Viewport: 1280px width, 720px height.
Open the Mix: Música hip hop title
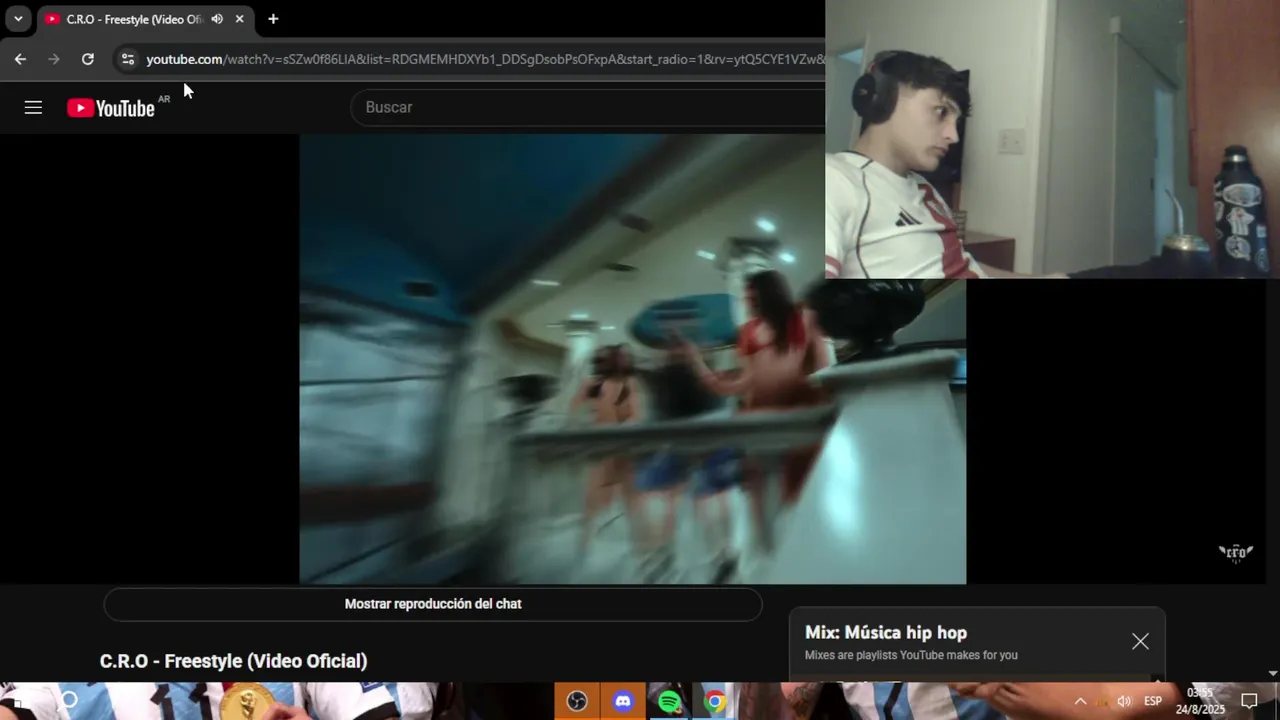tap(886, 632)
